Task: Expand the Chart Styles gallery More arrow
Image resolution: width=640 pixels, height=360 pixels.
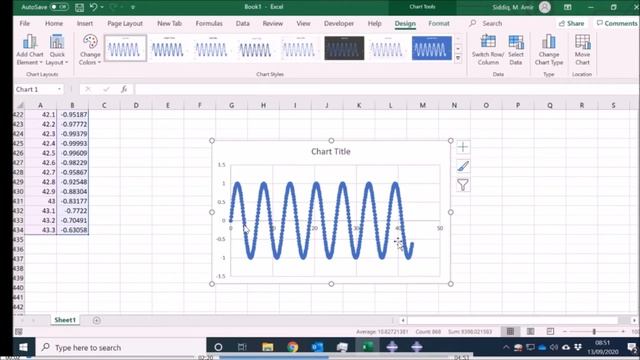Action: (x=458, y=58)
